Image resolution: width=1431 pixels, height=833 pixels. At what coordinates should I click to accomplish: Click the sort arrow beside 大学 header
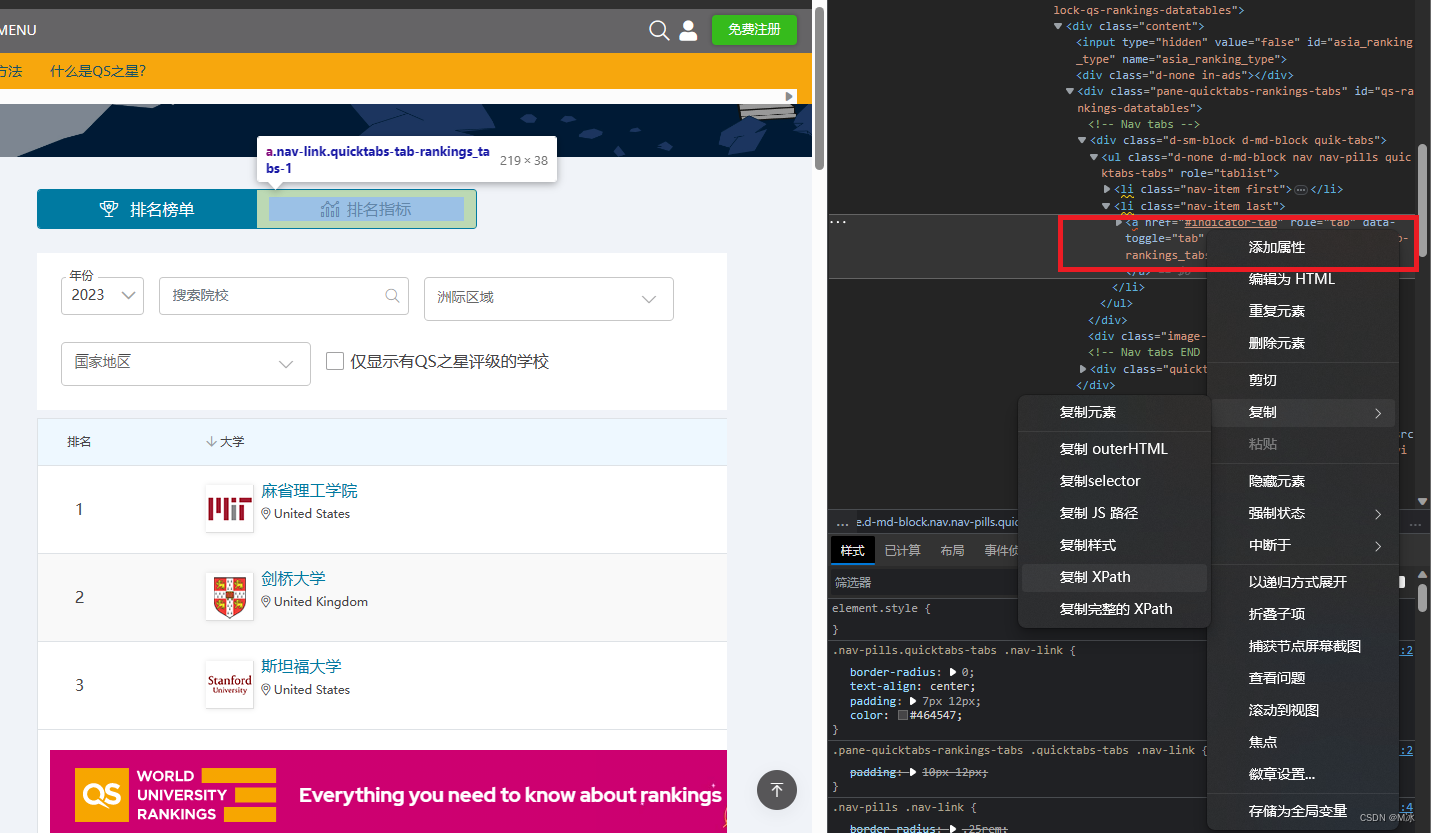(211, 441)
